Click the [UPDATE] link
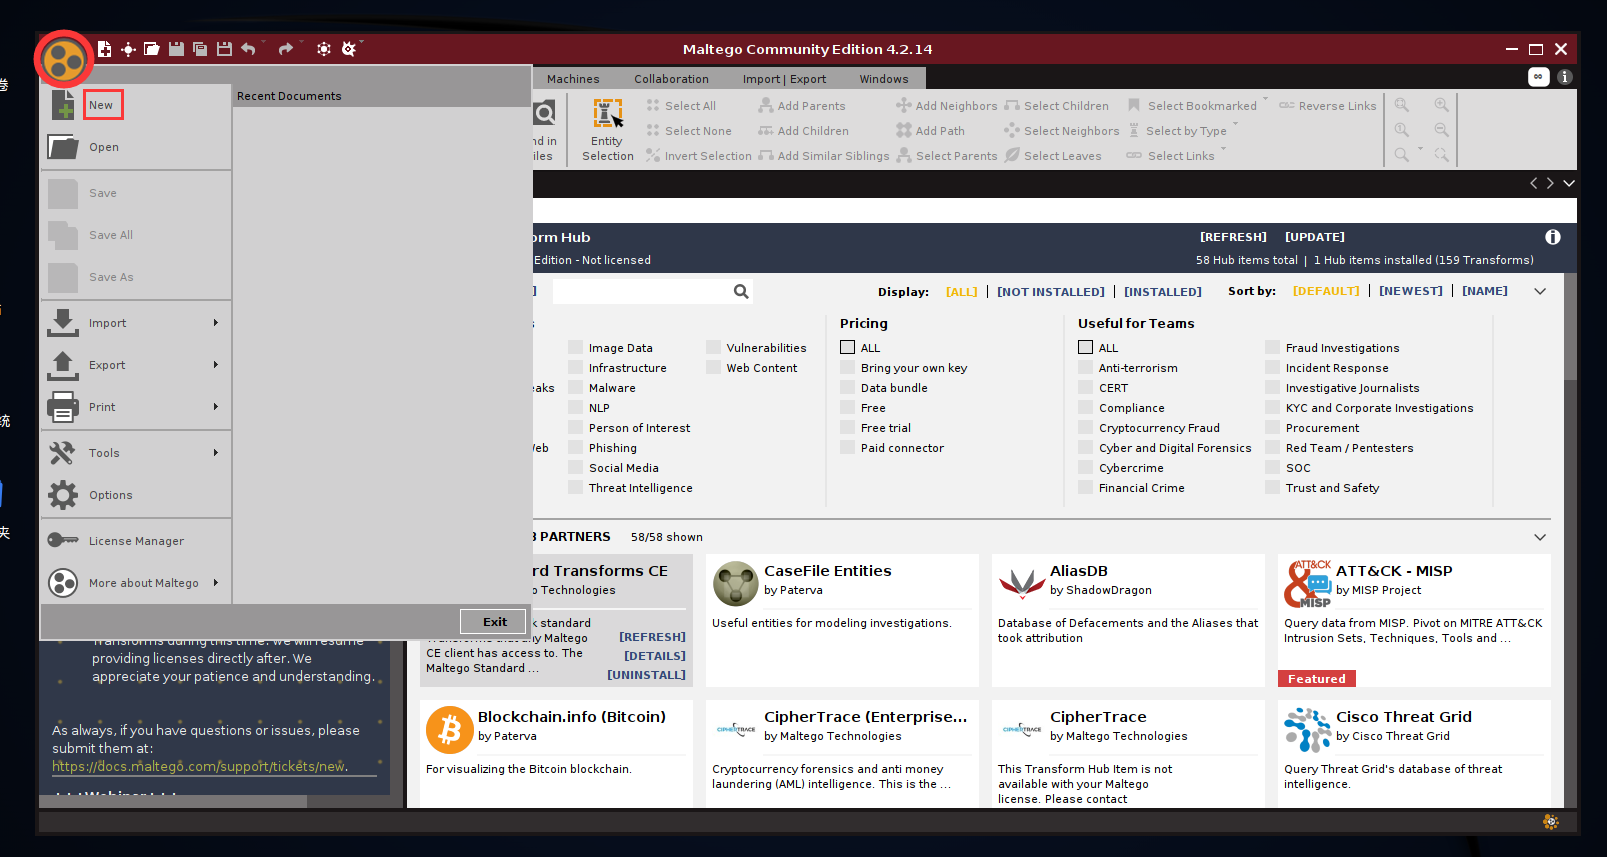The image size is (1607, 857). [x=1314, y=237]
